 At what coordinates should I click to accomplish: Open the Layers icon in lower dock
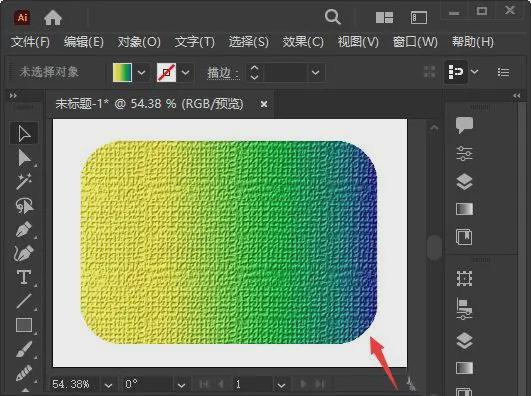464,340
